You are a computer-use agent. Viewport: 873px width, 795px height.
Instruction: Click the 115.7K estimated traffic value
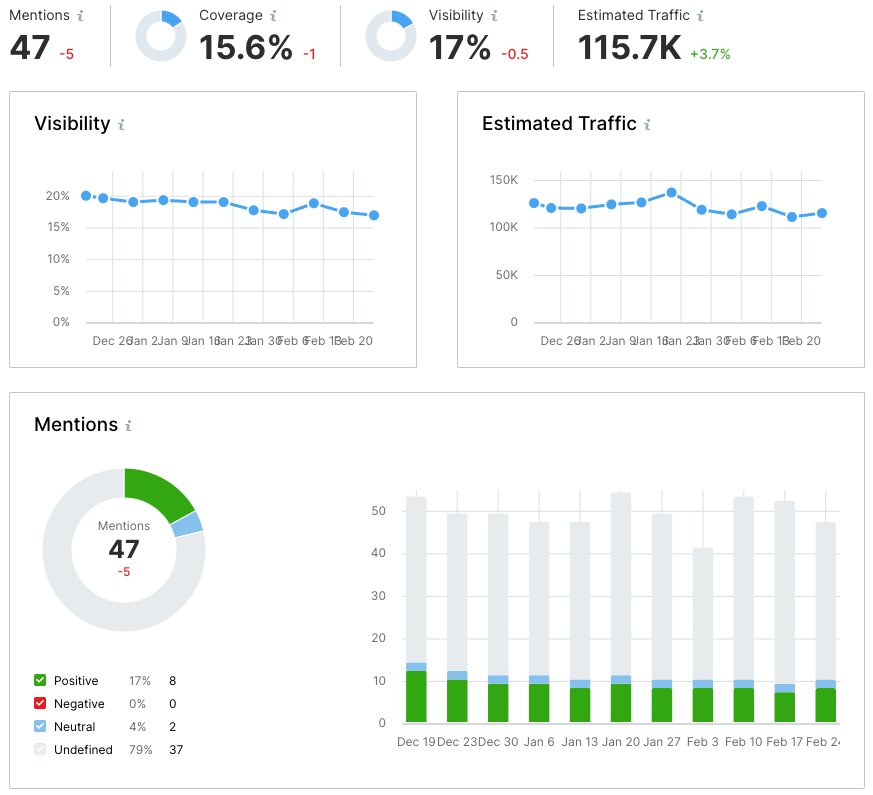click(x=629, y=47)
